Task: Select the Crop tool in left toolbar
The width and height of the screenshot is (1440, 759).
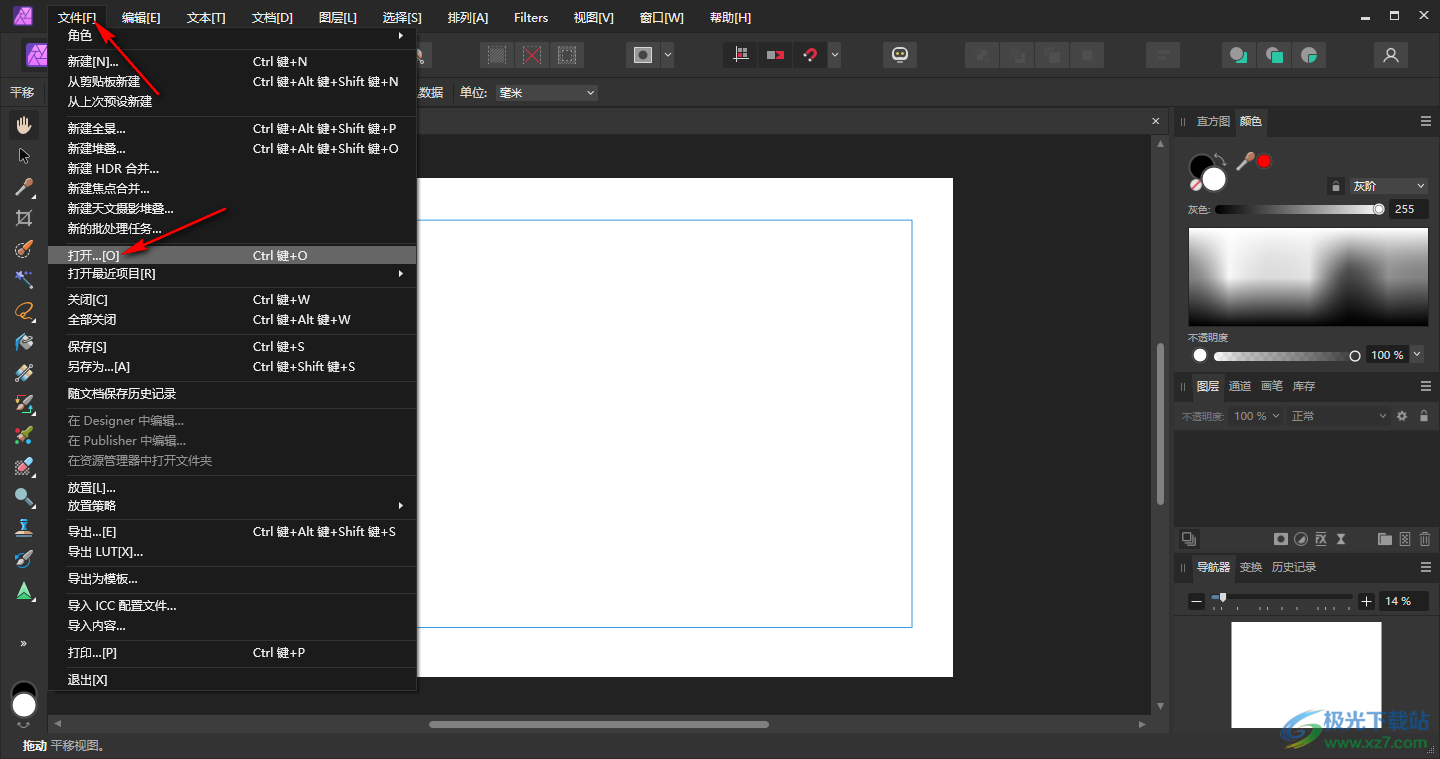Action: coord(24,218)
